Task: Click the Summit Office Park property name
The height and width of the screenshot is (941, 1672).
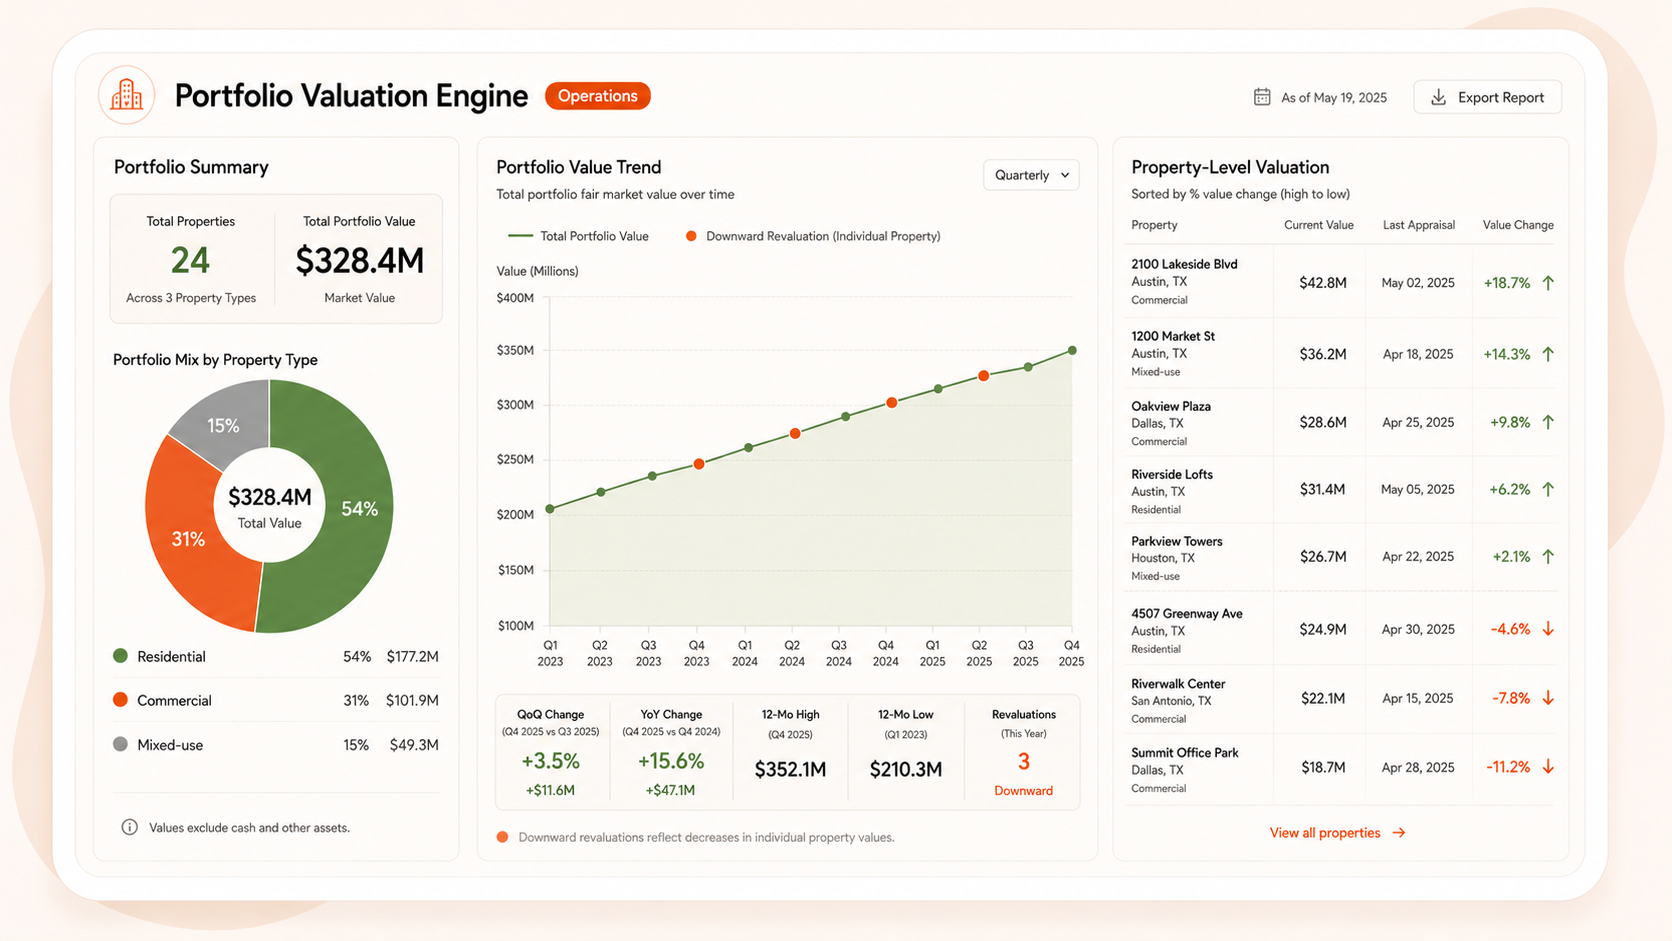Action: (1185, 752)
